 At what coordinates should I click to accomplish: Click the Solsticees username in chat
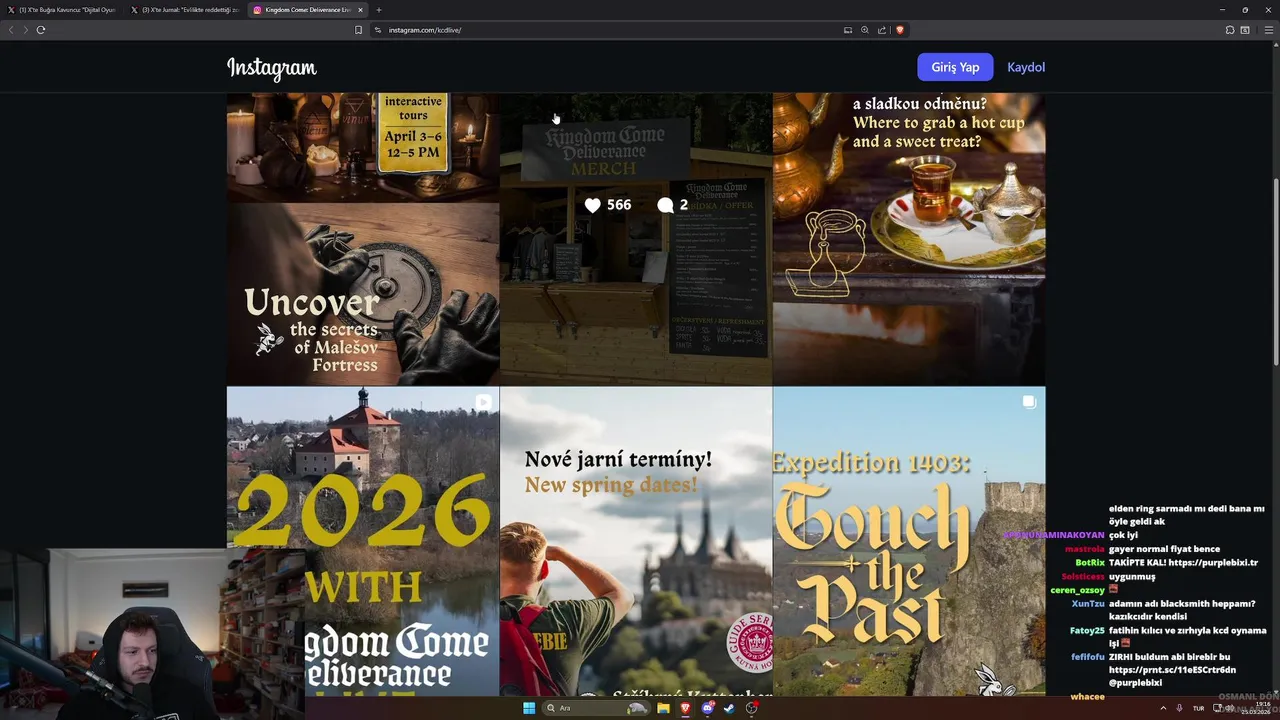[1083, 577]
